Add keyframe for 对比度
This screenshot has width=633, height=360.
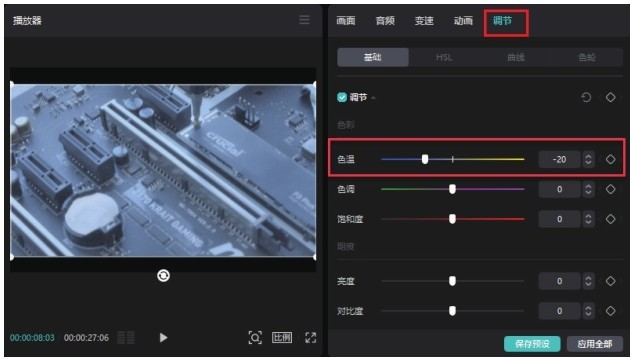(610, 311)
